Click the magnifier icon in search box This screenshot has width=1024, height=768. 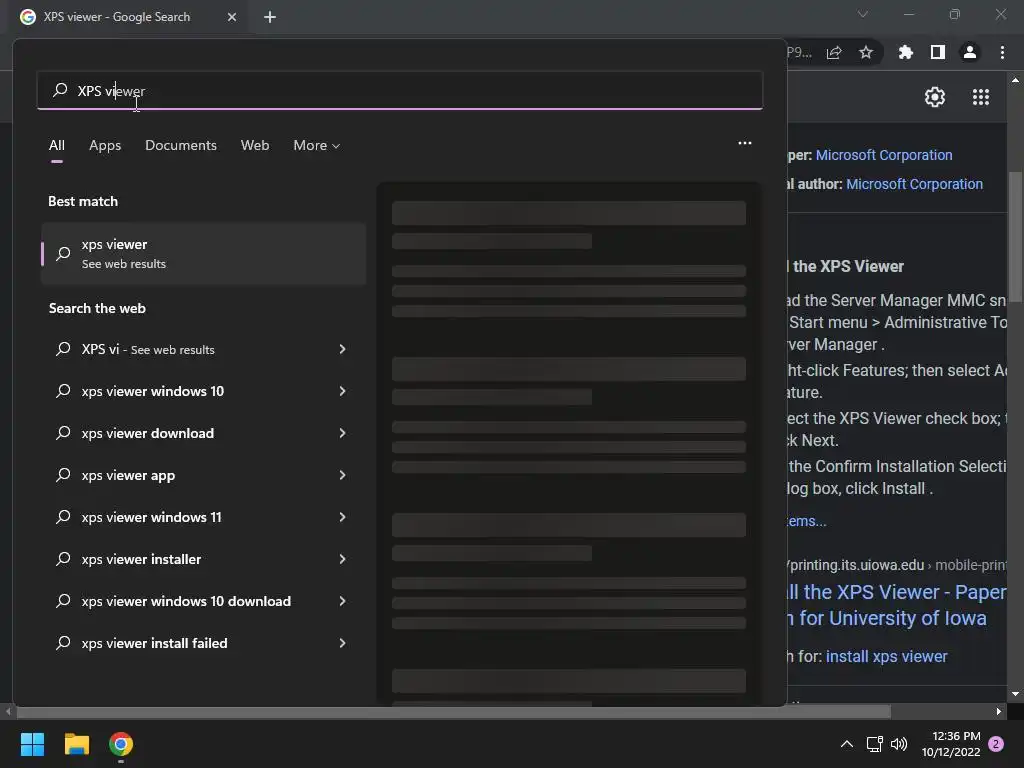(x=60, y=90)
